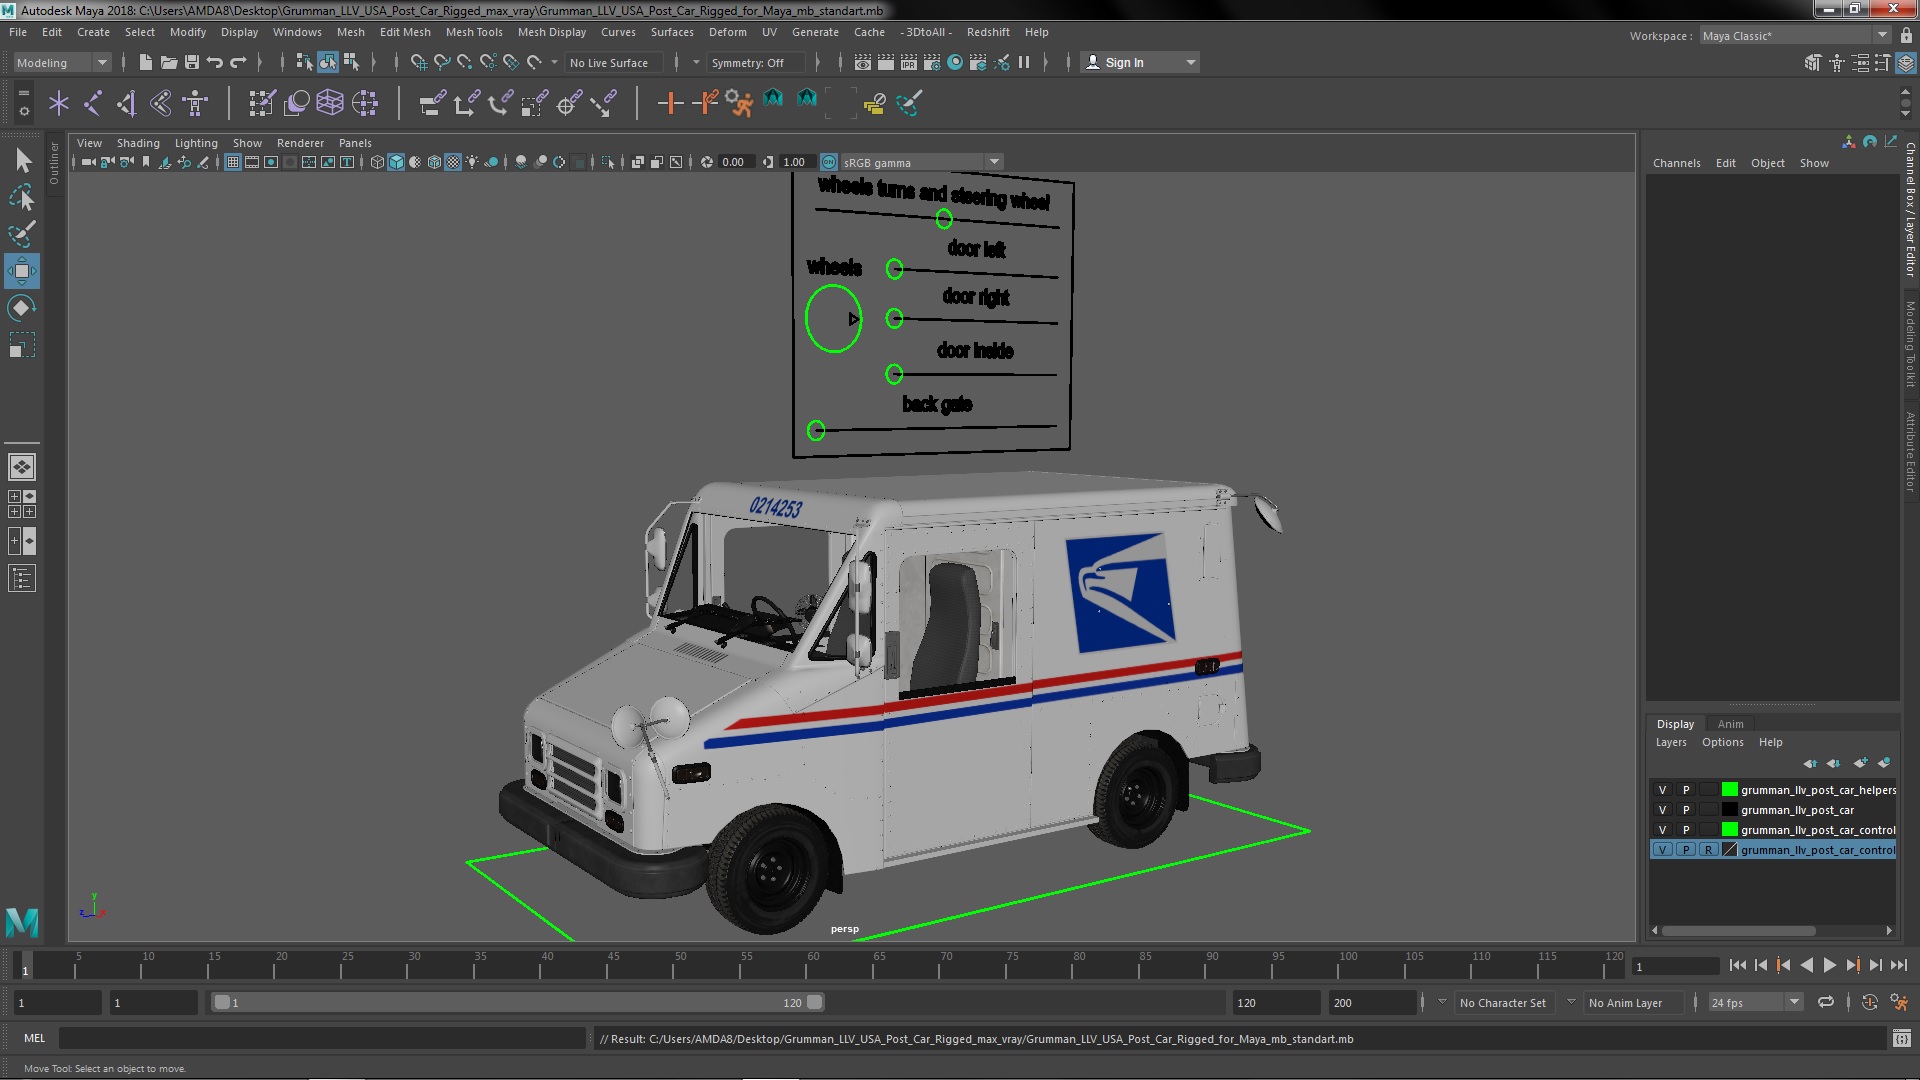This screenshot has width=1920, height=1080.
Task: Click the Save Scene disk icon
Action: click(192, 62)
